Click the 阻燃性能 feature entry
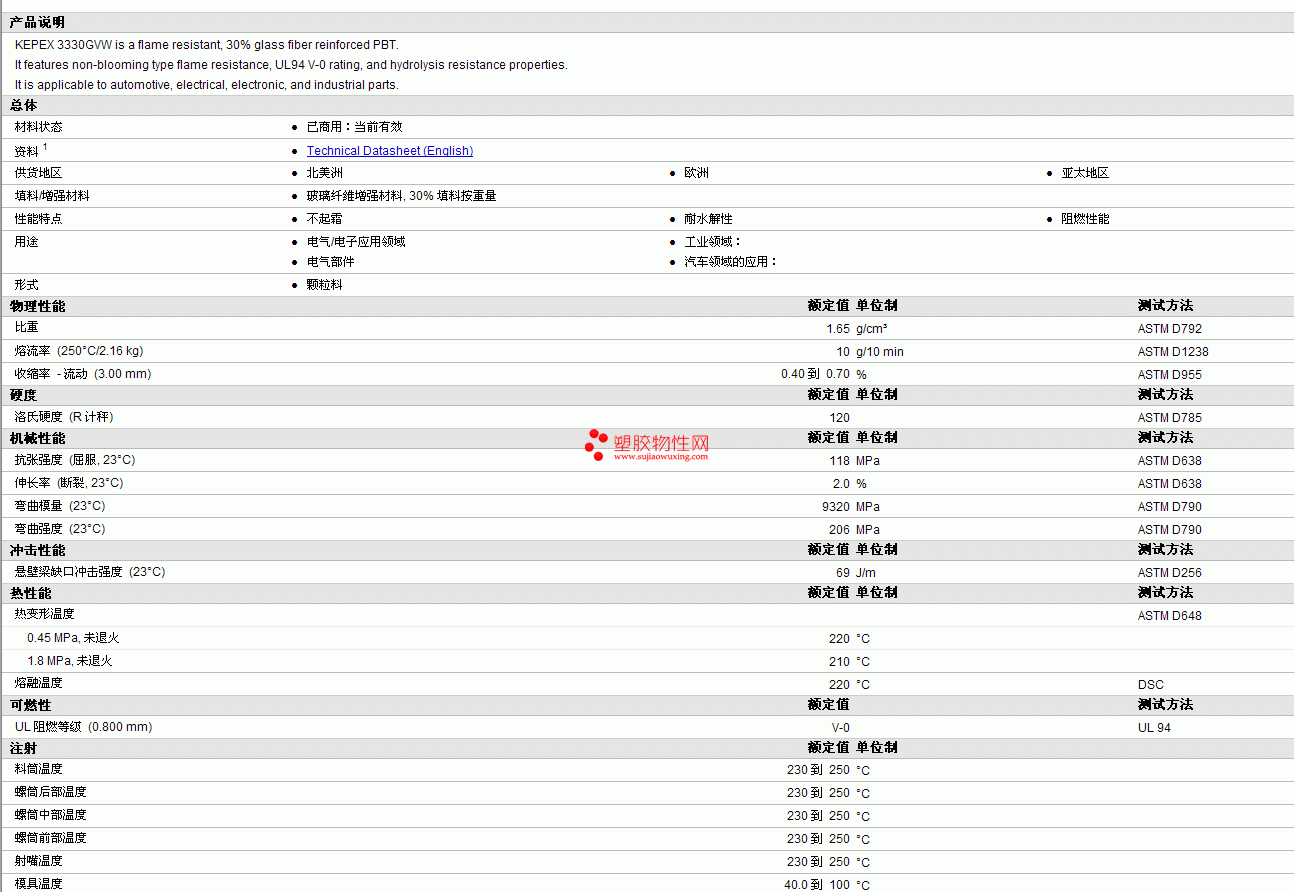Screen dimensions: 1294x892 tap(1085, 219)
